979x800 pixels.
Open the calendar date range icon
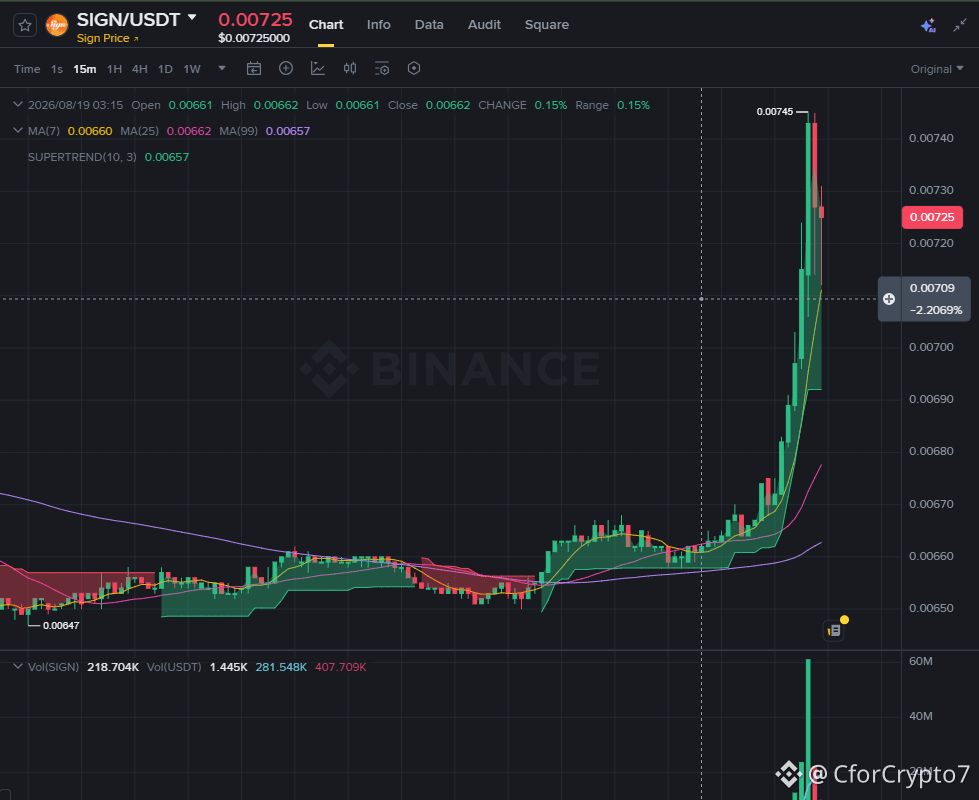click(x=254, y=69)
